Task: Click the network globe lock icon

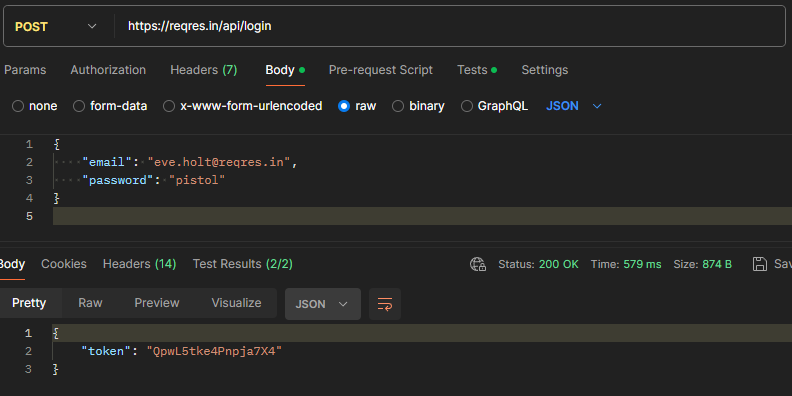Action: (478, 264)
